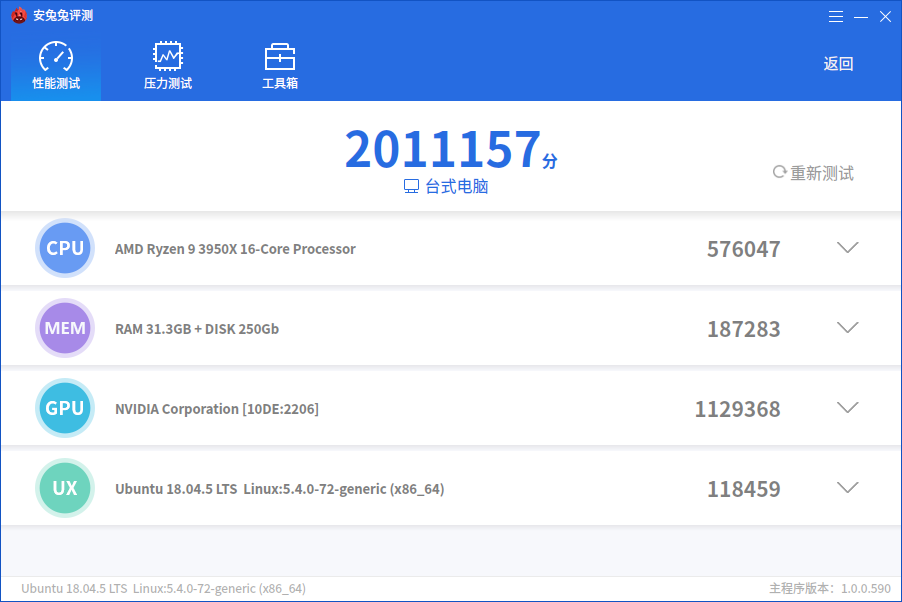
Task: Open the 工具箱 toolbox tab
Action: point(280,66)
